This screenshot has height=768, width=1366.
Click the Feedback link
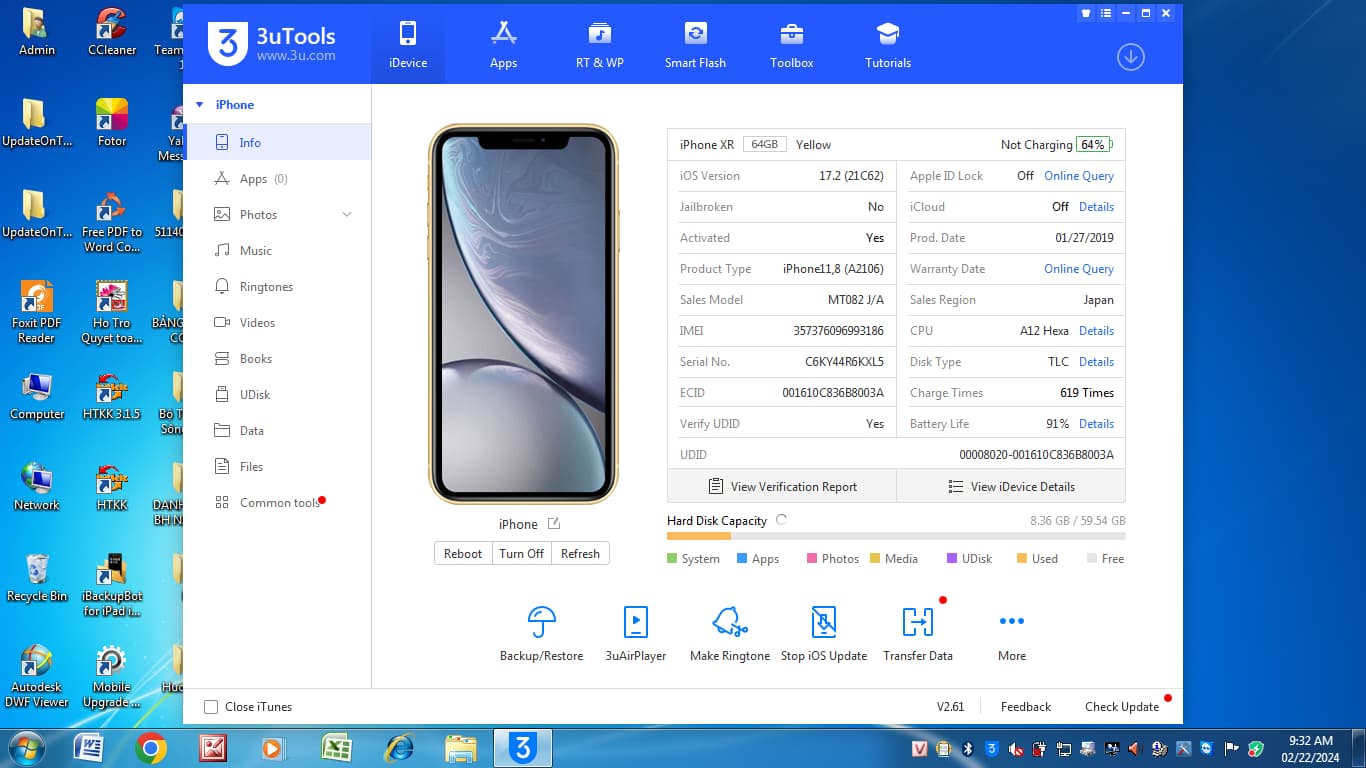click(x=1026, y=706)
